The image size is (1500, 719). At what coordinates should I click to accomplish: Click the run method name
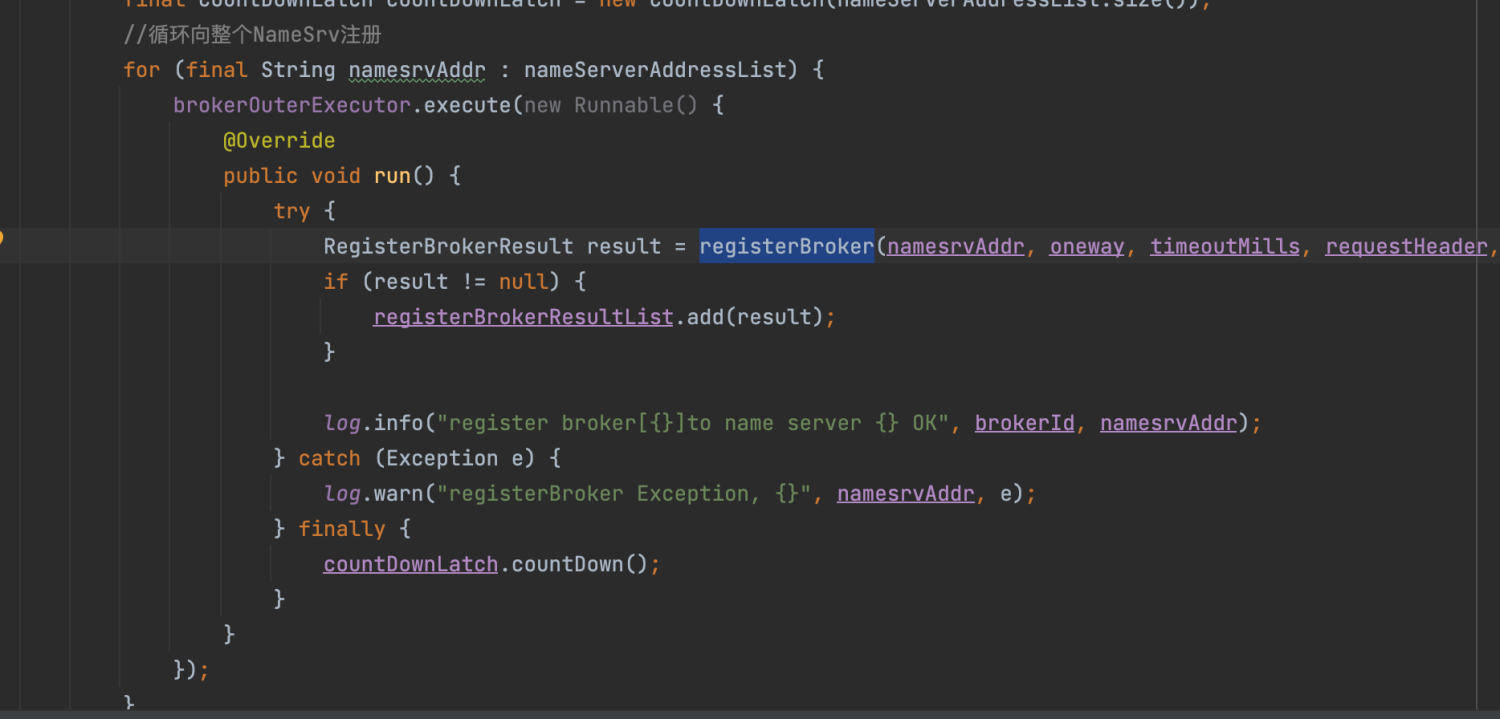[392, 176]
